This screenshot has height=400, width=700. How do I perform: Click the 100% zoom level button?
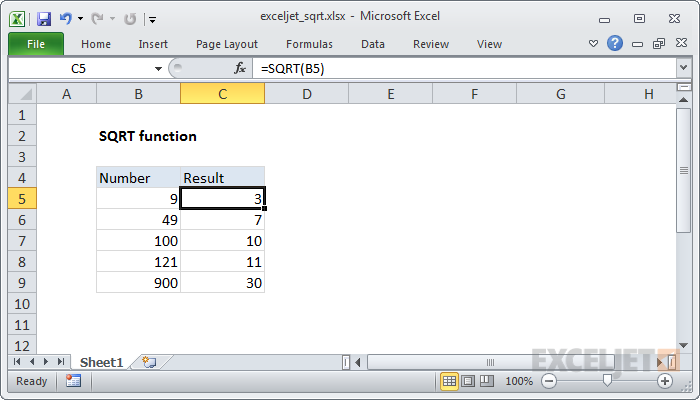[x=519, y=381]
